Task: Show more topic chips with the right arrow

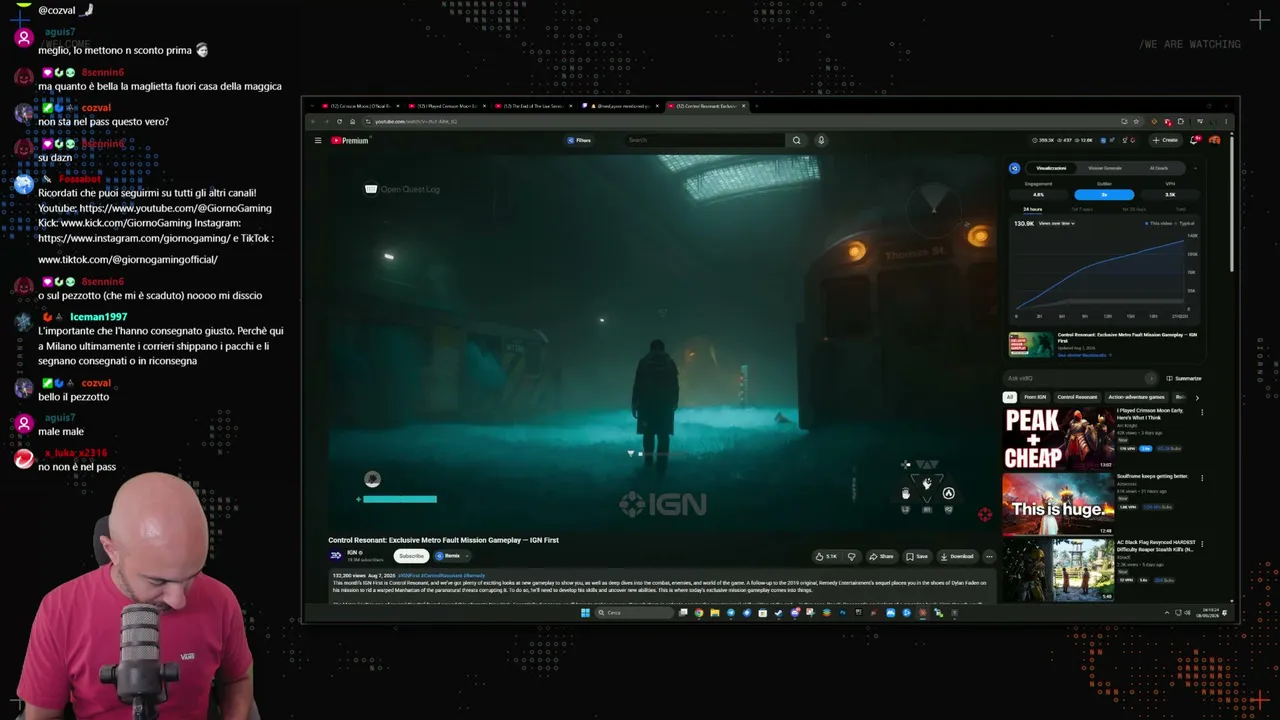Action: 1197,397
